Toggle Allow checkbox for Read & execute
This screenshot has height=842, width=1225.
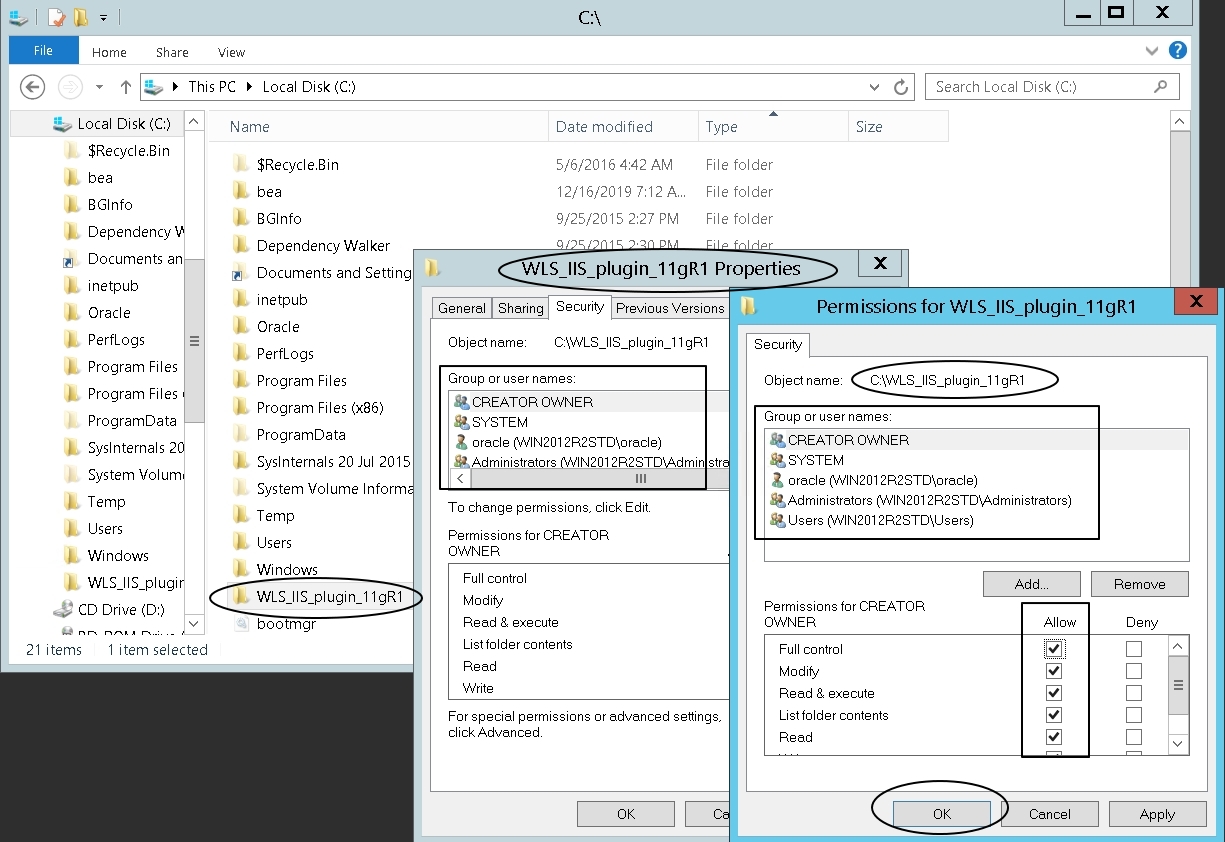click(1053, 693)
